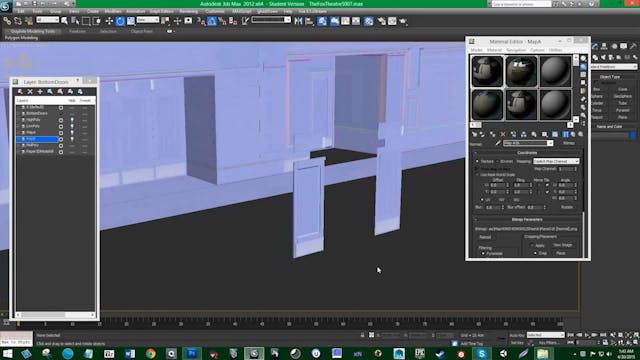Viewport: 640px width, 360px height.
Task: Click the Reload bitmap button
Action: pyautogui.click(x=485, y=237)
